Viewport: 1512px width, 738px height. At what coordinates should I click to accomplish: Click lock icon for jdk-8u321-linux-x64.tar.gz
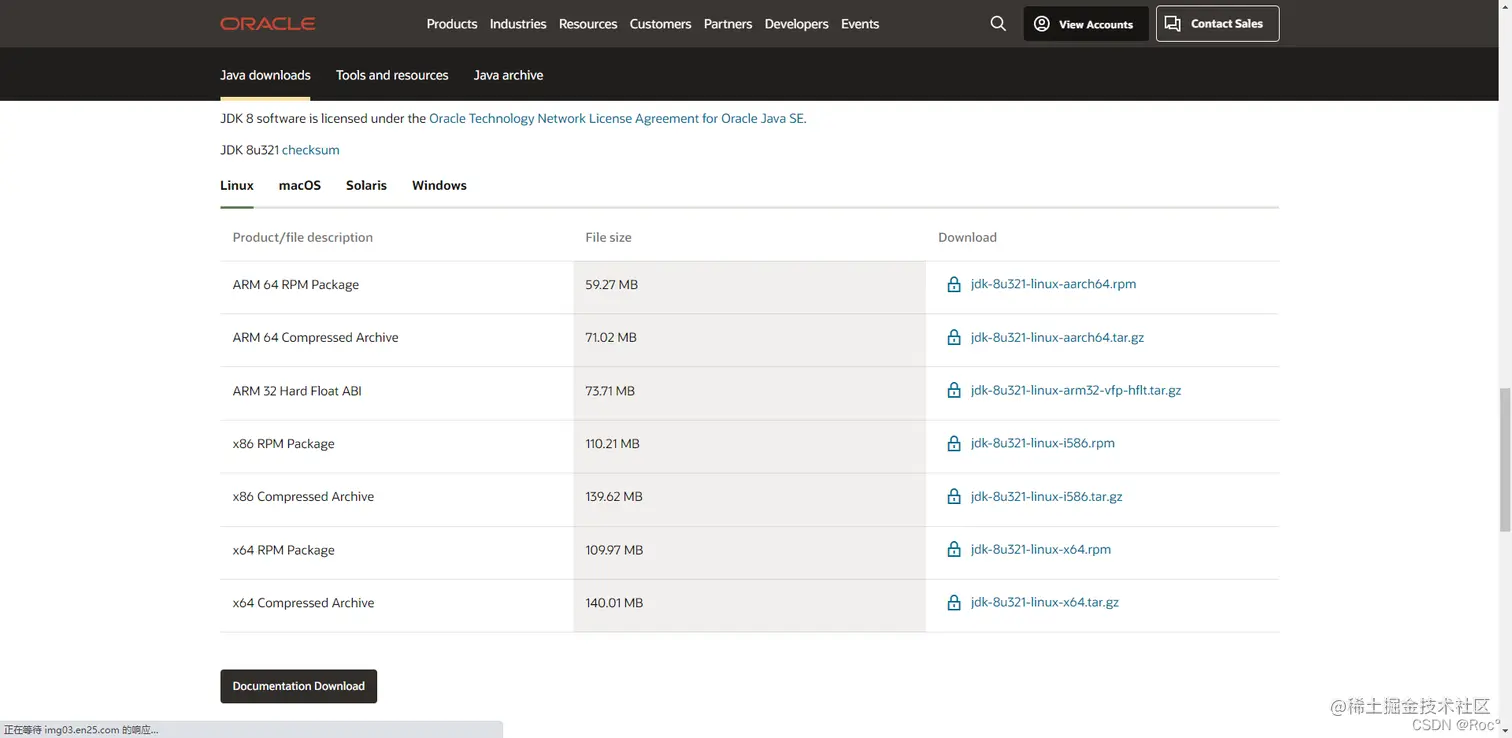tap(954, 603)
